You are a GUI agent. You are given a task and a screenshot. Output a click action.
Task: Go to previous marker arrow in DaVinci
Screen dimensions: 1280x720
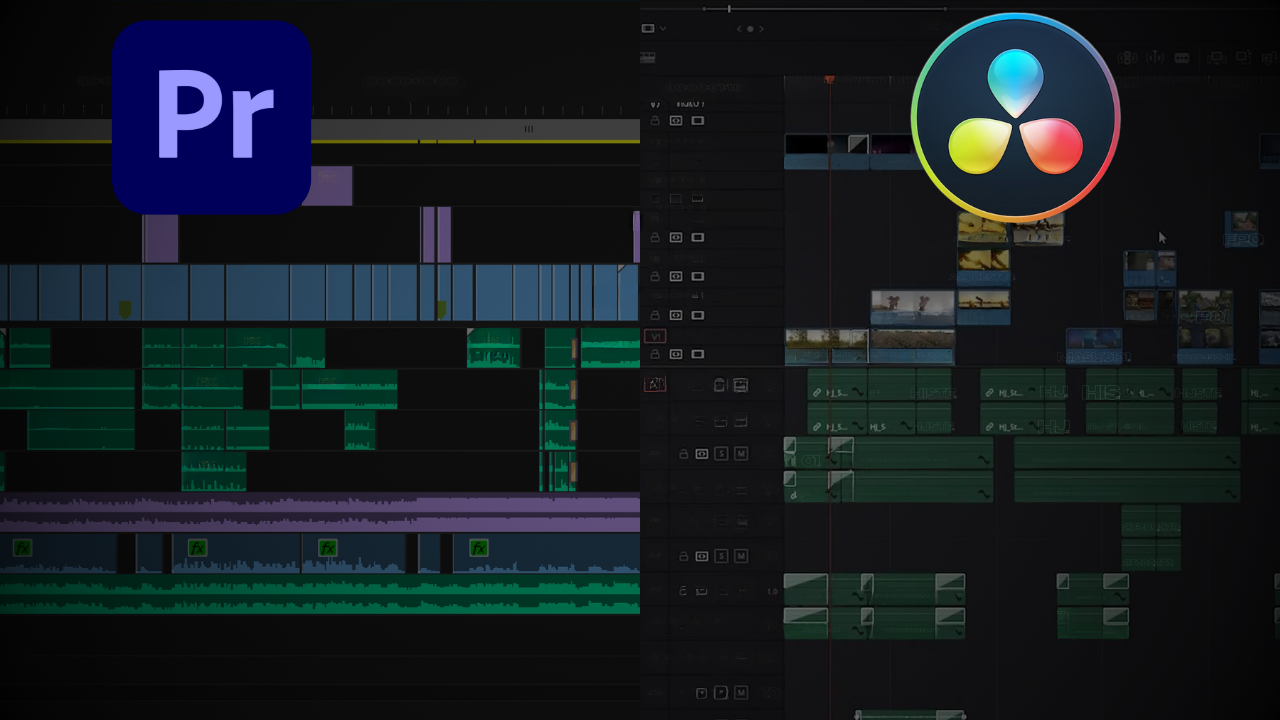(741, 29)
